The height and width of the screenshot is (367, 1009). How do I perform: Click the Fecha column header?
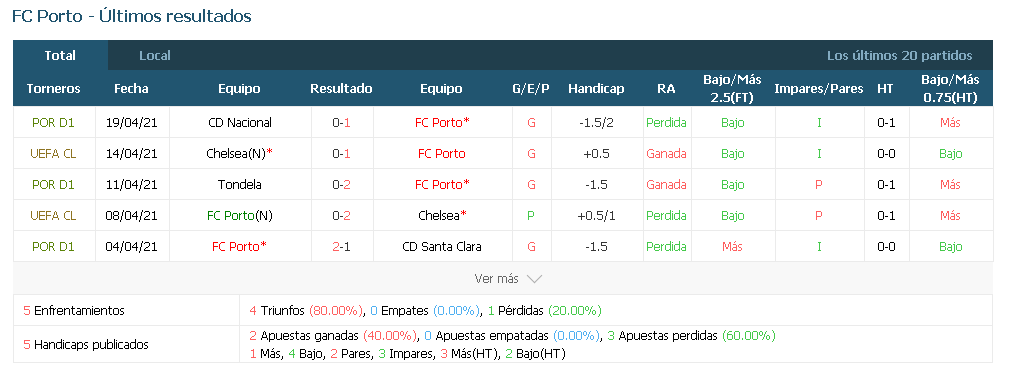pyautogui.click(x=131, y=89)
